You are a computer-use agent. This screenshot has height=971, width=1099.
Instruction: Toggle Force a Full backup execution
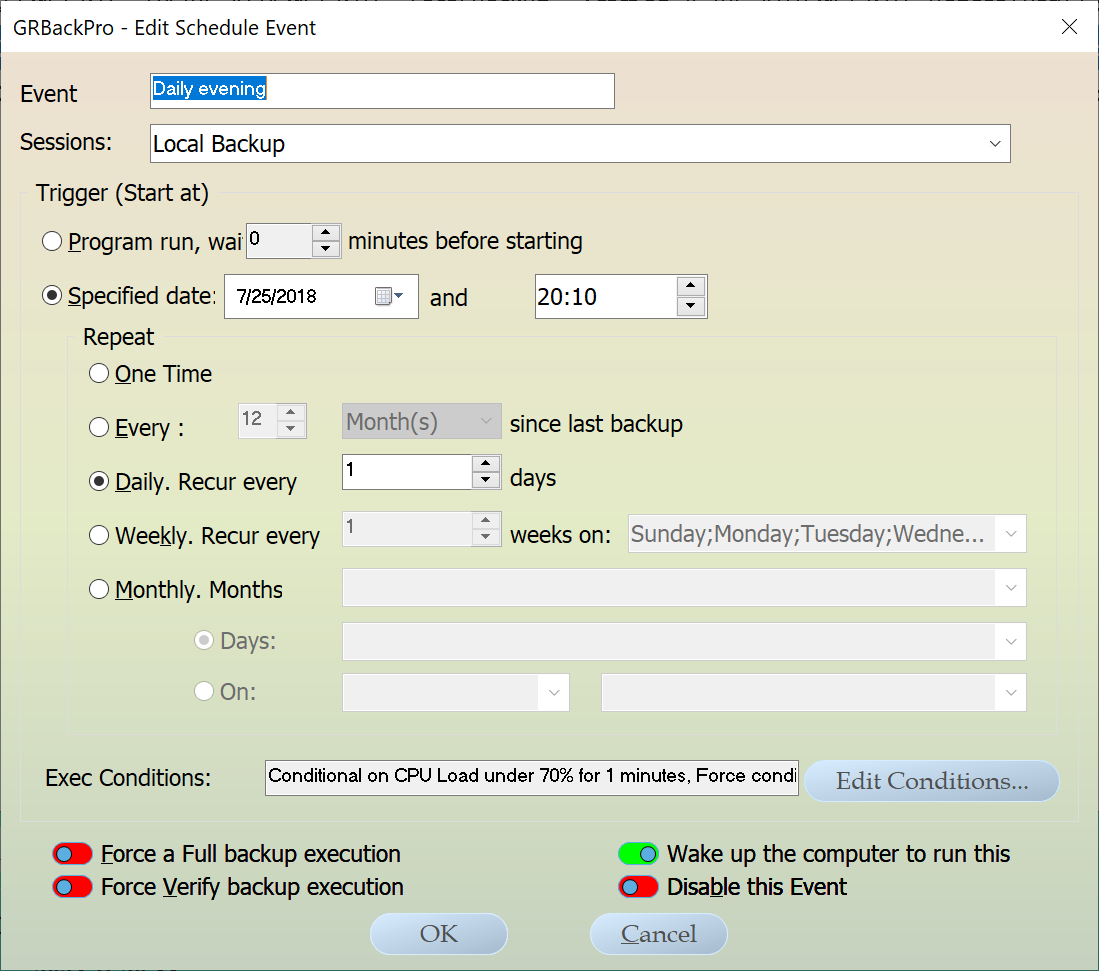click(72, 854)
